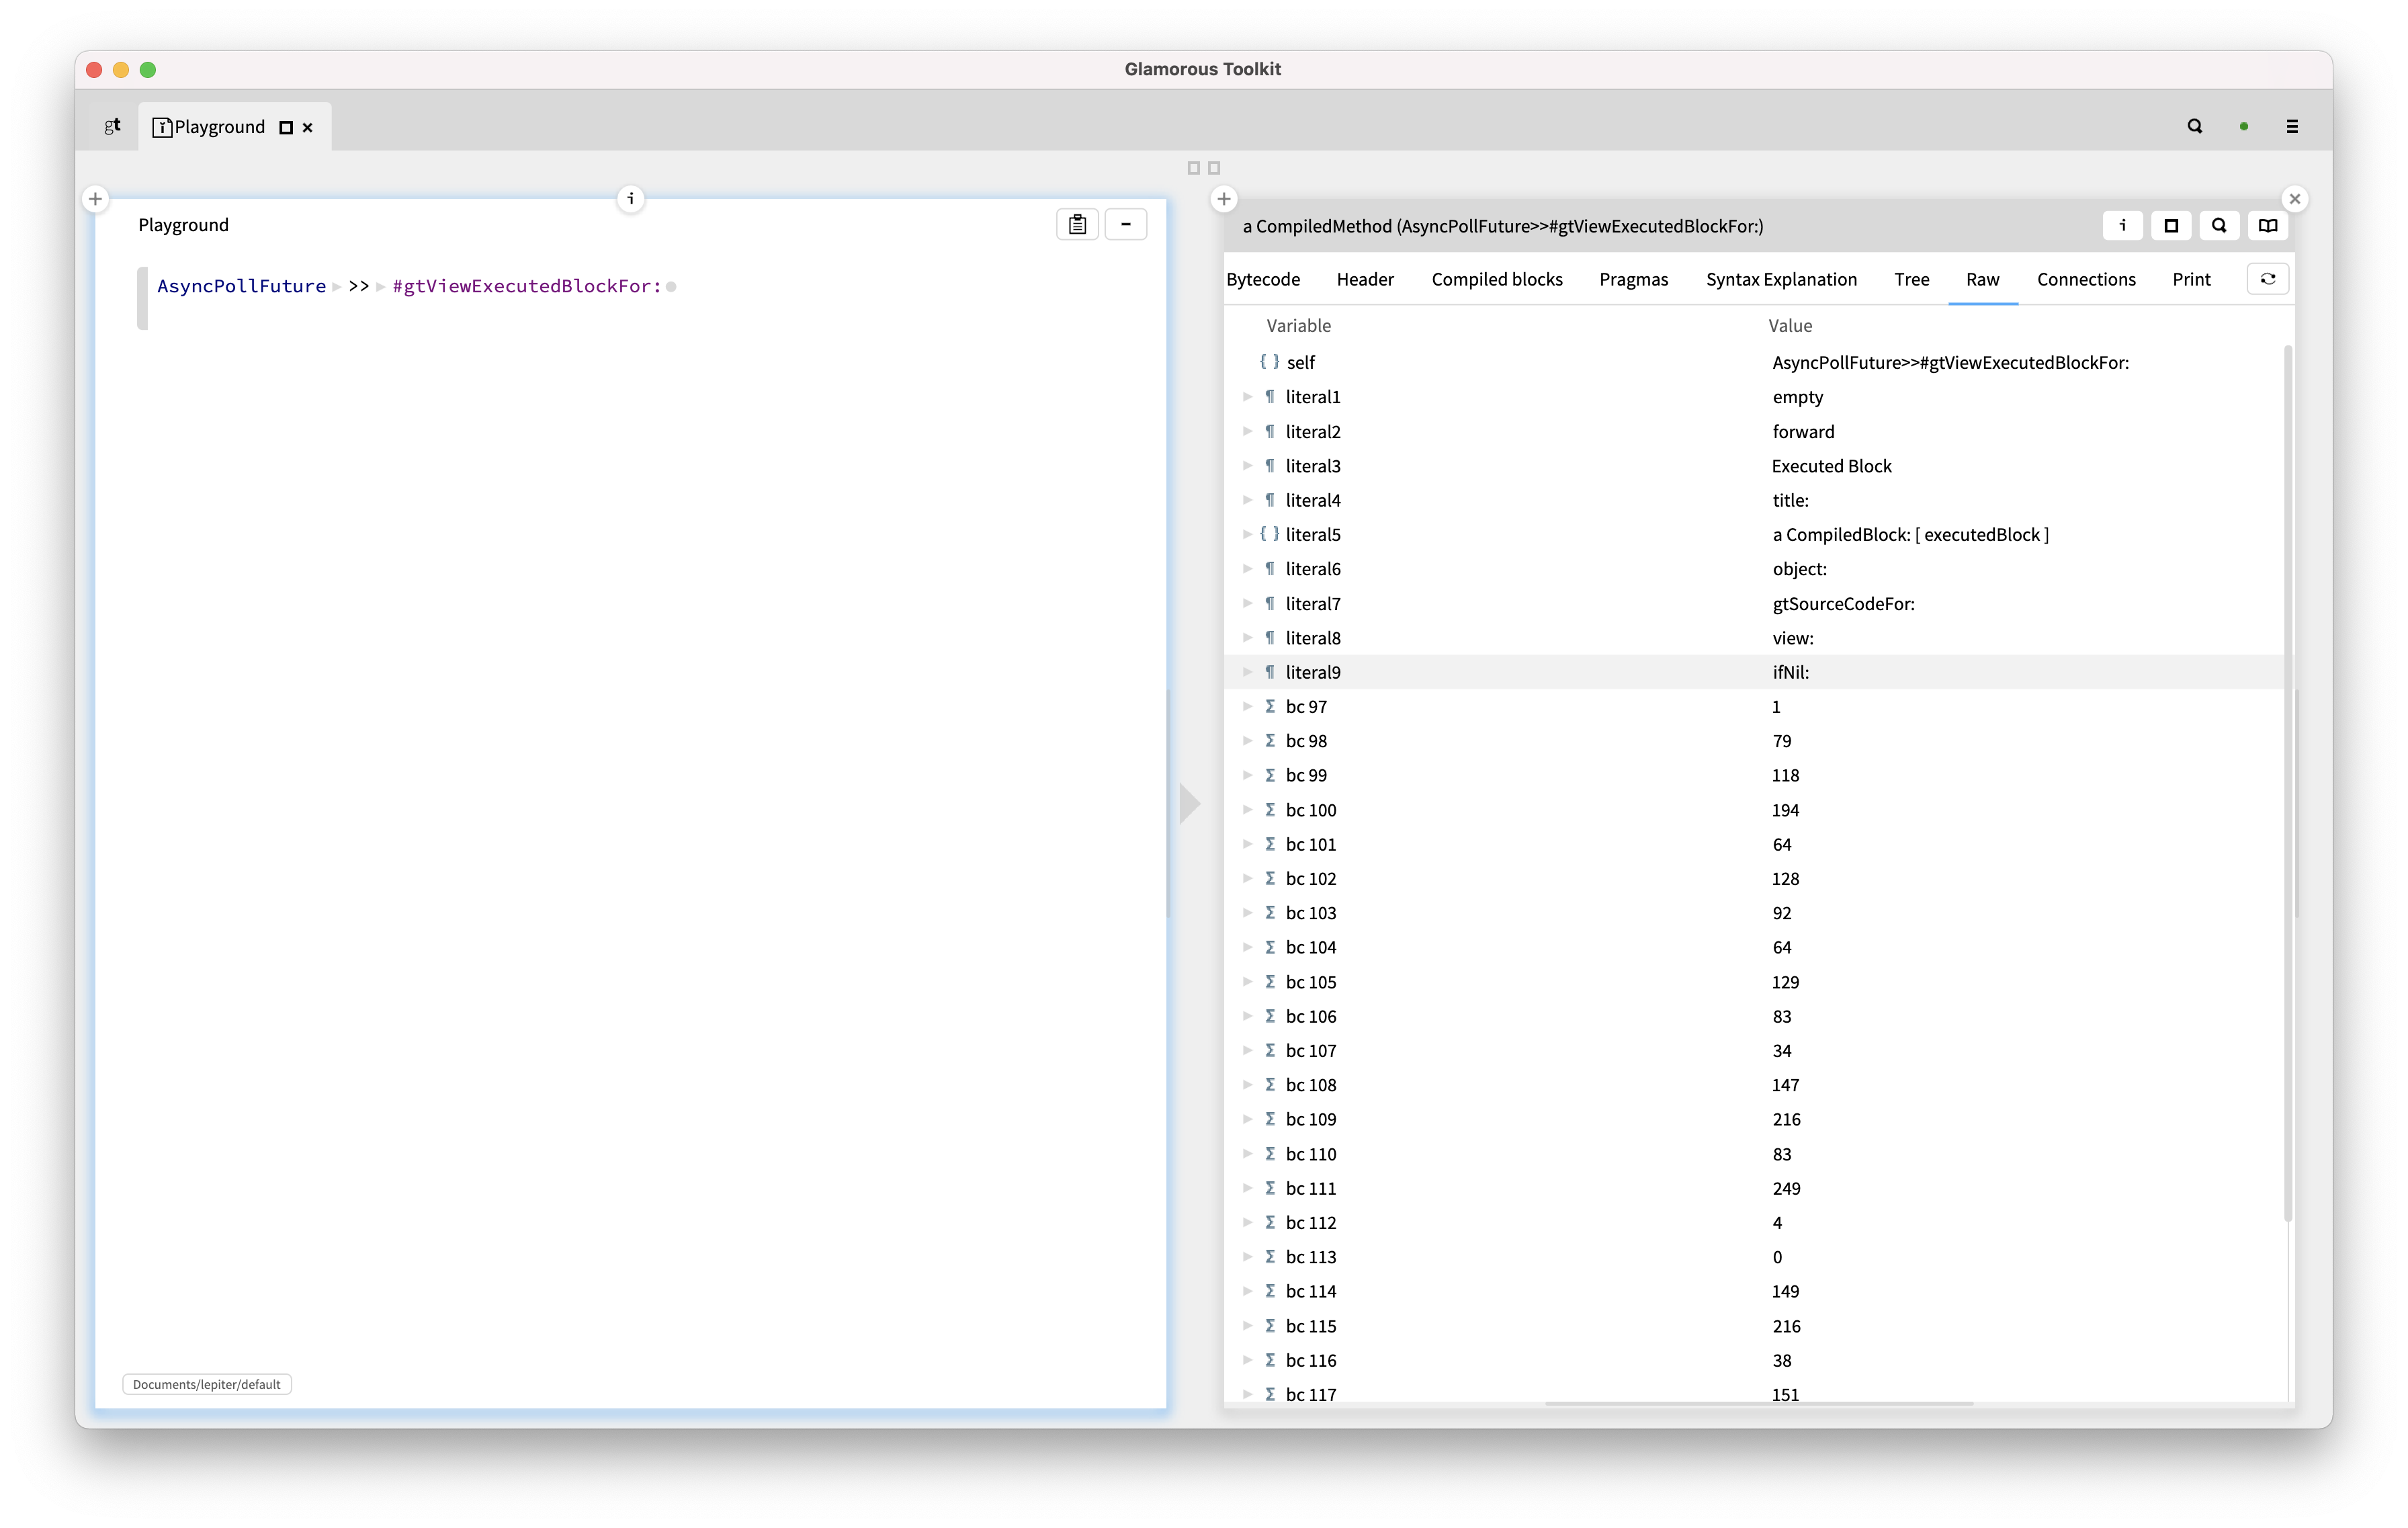Screen dimensions: 2408x1528
Task: Open the hamburger menu top-right
Action: pyautogui.click(x=2293, y=126)
